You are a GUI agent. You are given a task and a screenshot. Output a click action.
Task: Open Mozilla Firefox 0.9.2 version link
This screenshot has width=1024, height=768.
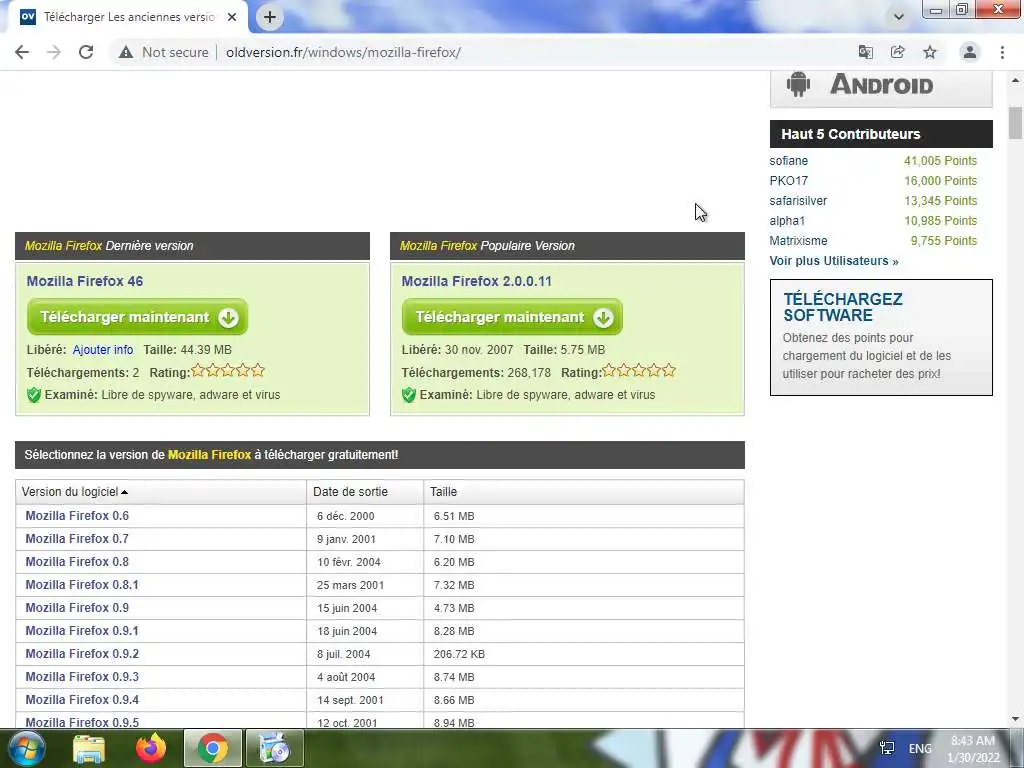point(82,654)
